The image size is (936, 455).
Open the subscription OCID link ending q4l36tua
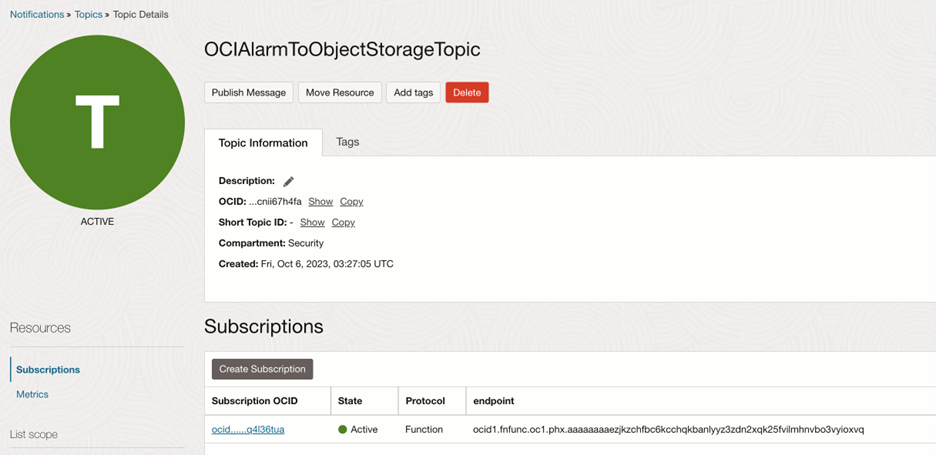pyautogui.click(x=248, y=430)
